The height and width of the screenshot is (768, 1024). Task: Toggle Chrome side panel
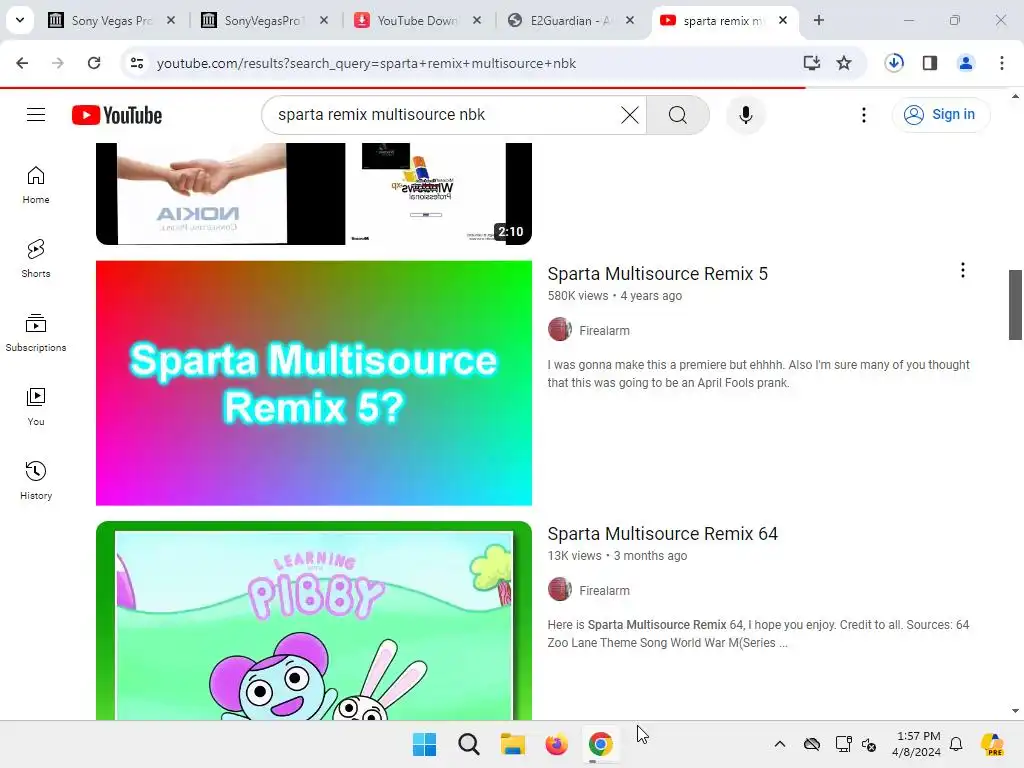[929, 63]
